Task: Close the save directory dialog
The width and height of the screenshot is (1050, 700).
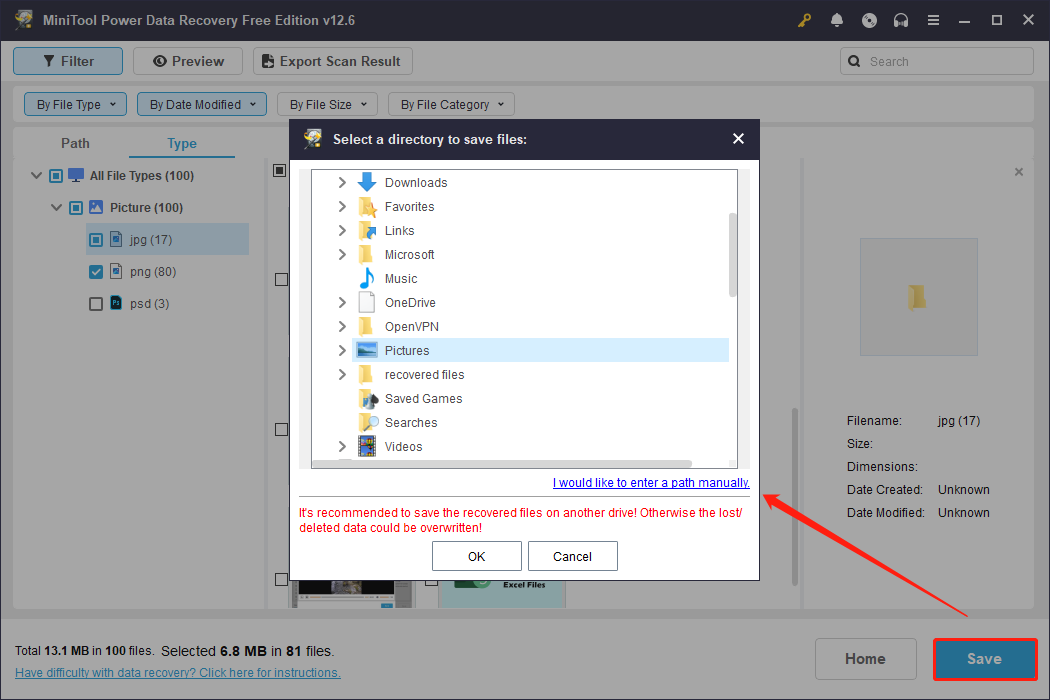Action: [x=738, y=139]
